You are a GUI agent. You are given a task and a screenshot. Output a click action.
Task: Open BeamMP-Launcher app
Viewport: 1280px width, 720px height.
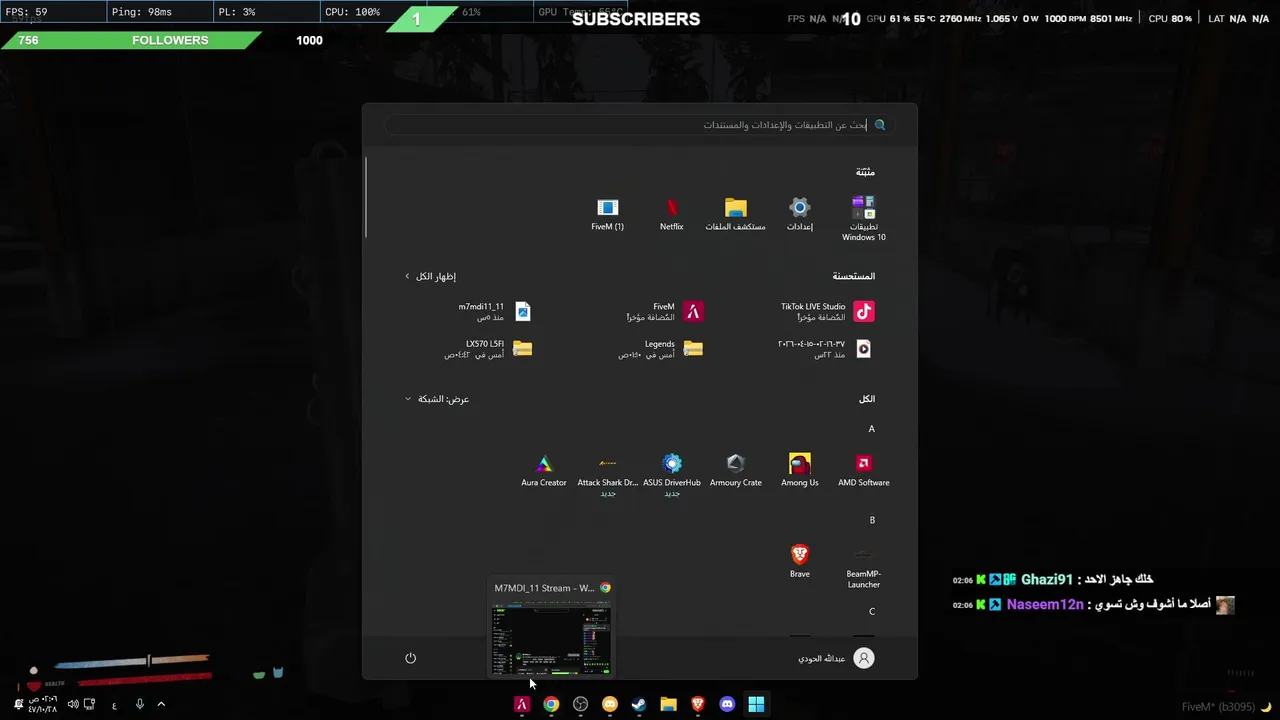(864, 567)
